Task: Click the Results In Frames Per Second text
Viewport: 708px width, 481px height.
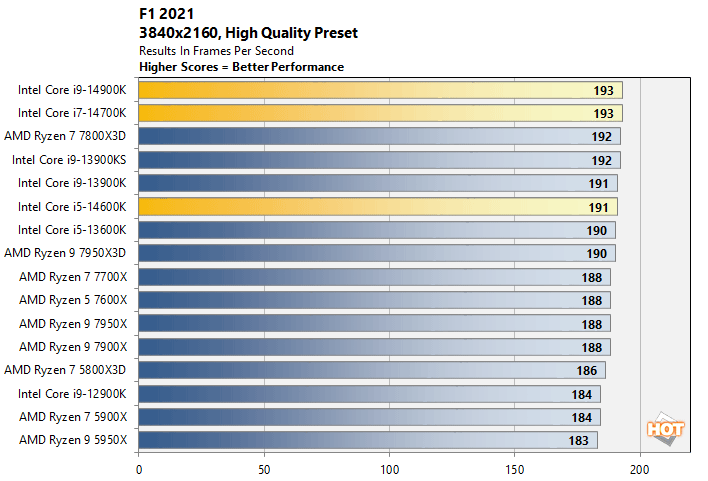Action: pyautogui.click(x=216, y=51)
